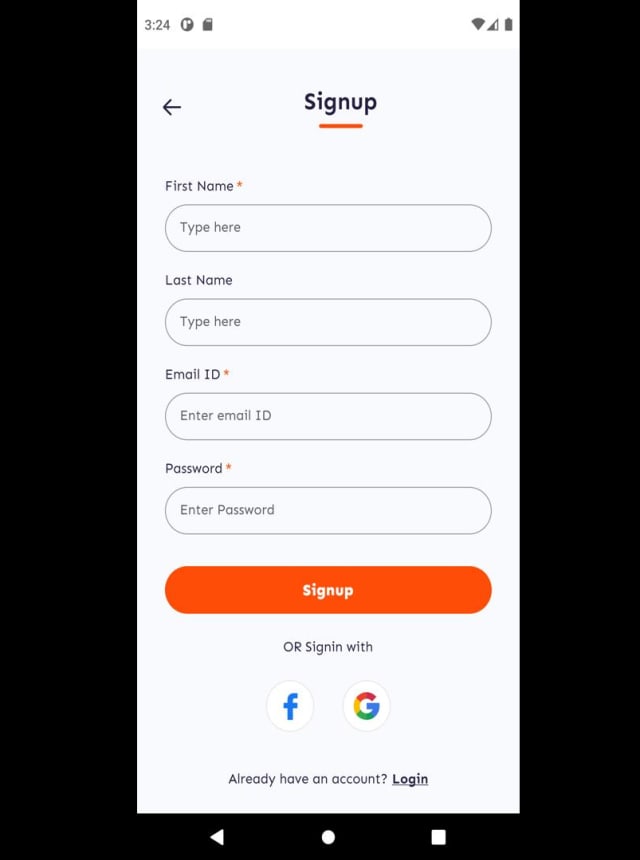Select the Enter Password field
Image resolution: width=640 pixels, height=860 pixels.
coord(328,511)
